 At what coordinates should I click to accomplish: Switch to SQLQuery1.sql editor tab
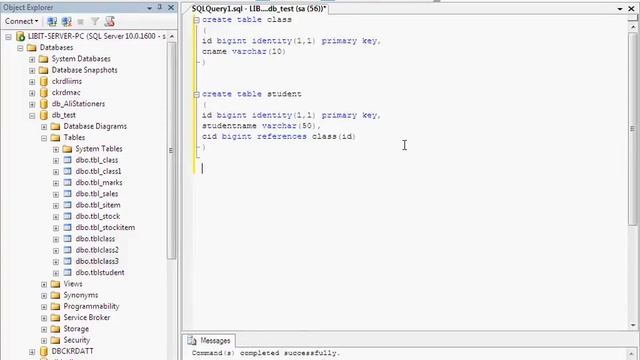point(258,9)
